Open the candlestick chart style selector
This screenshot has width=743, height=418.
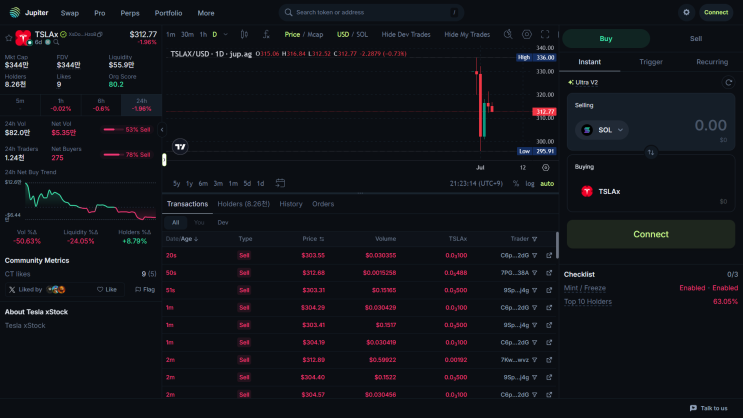point(244,34)
